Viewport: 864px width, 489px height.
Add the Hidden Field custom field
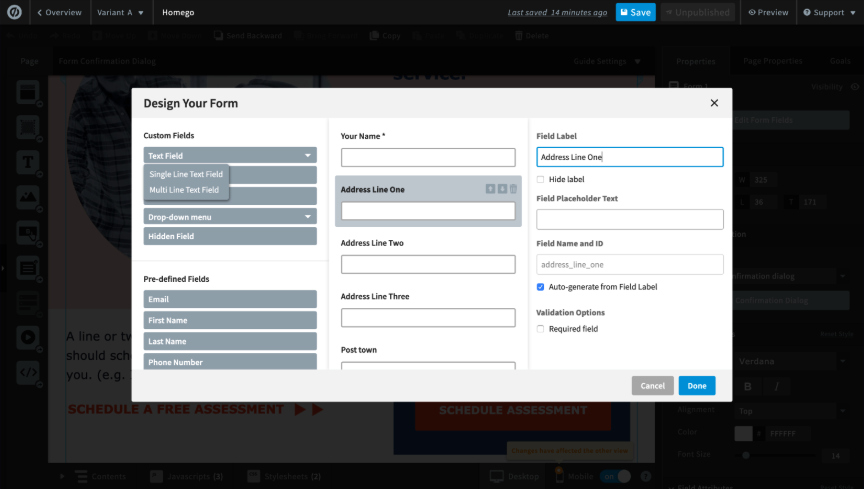tap(230, 236)
